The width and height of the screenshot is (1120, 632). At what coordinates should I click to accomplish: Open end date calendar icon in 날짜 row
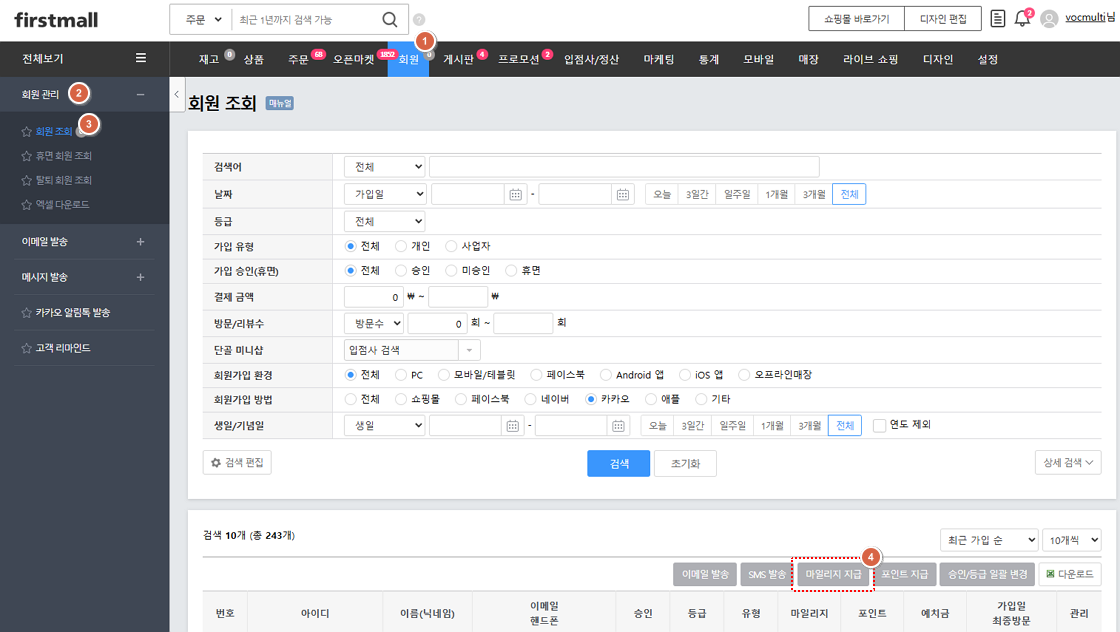[x=623, y=194]
